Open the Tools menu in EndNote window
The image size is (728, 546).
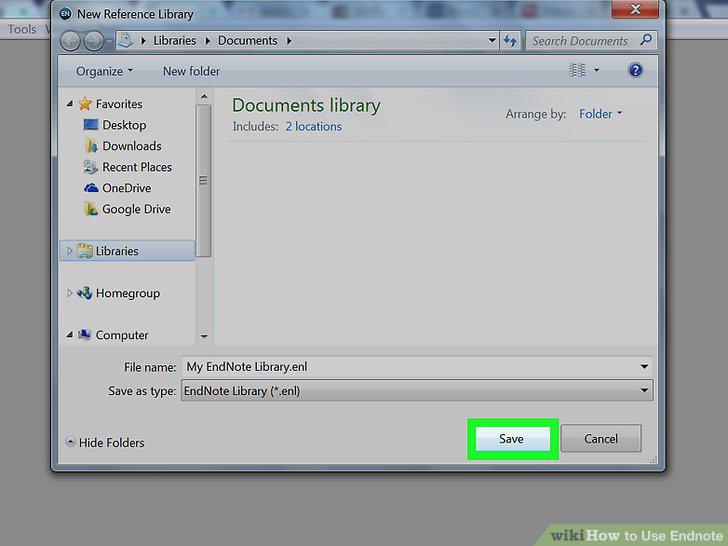[21, 29]
